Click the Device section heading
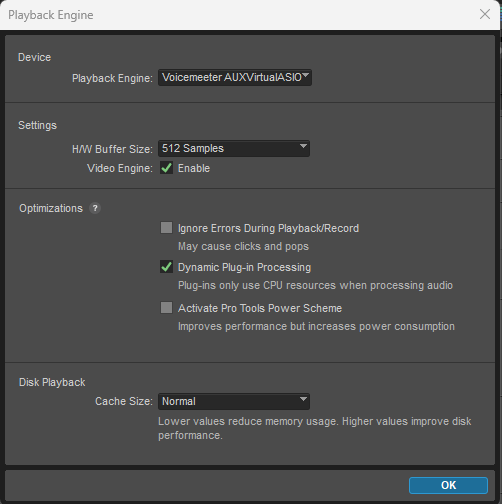 click(34, 57)
